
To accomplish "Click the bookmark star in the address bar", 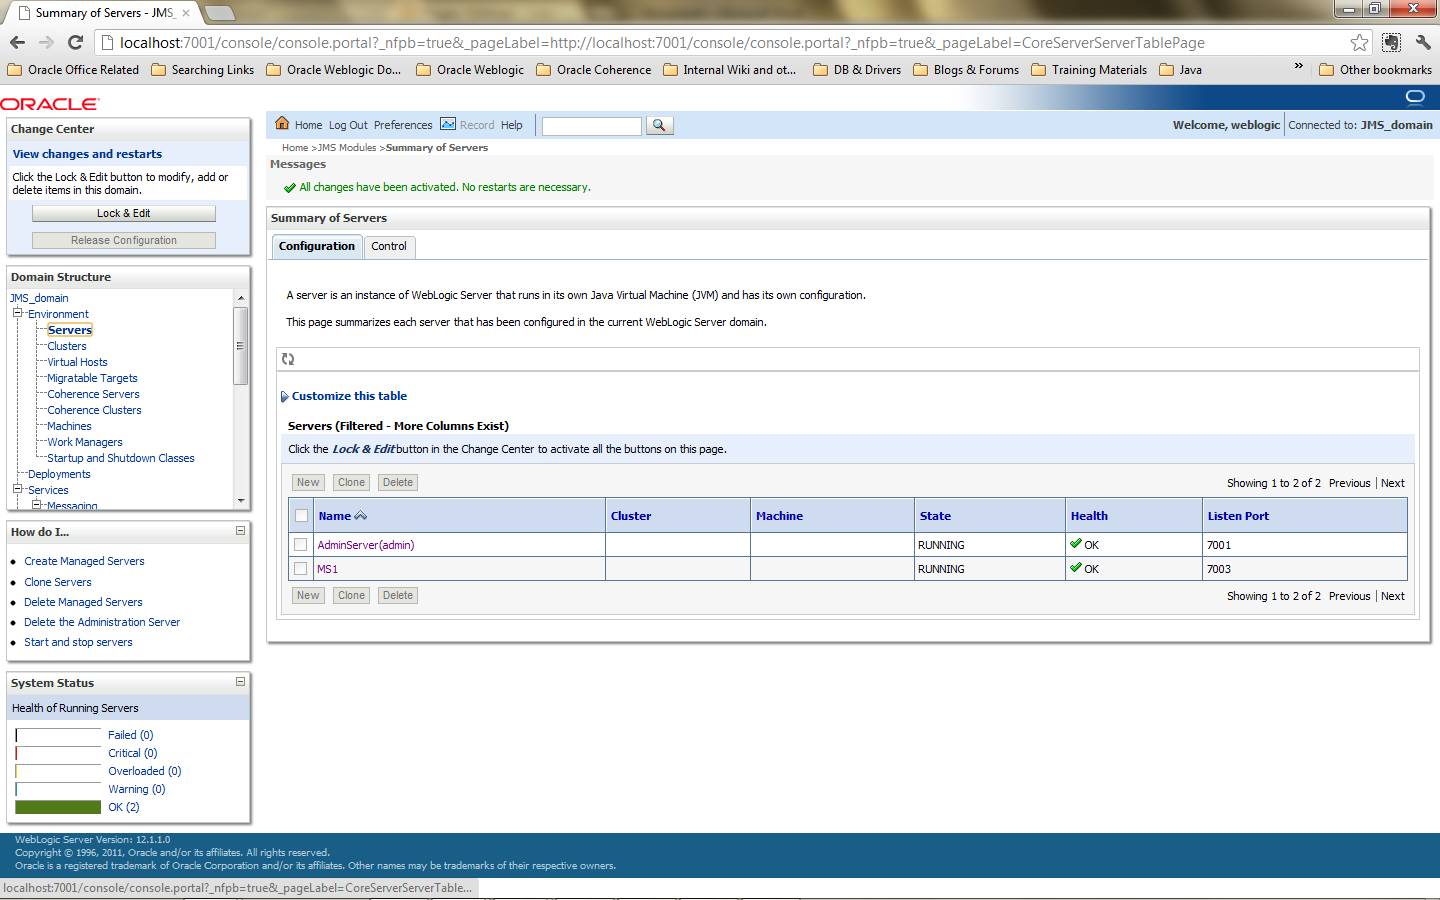I will tap(1359, 43).
